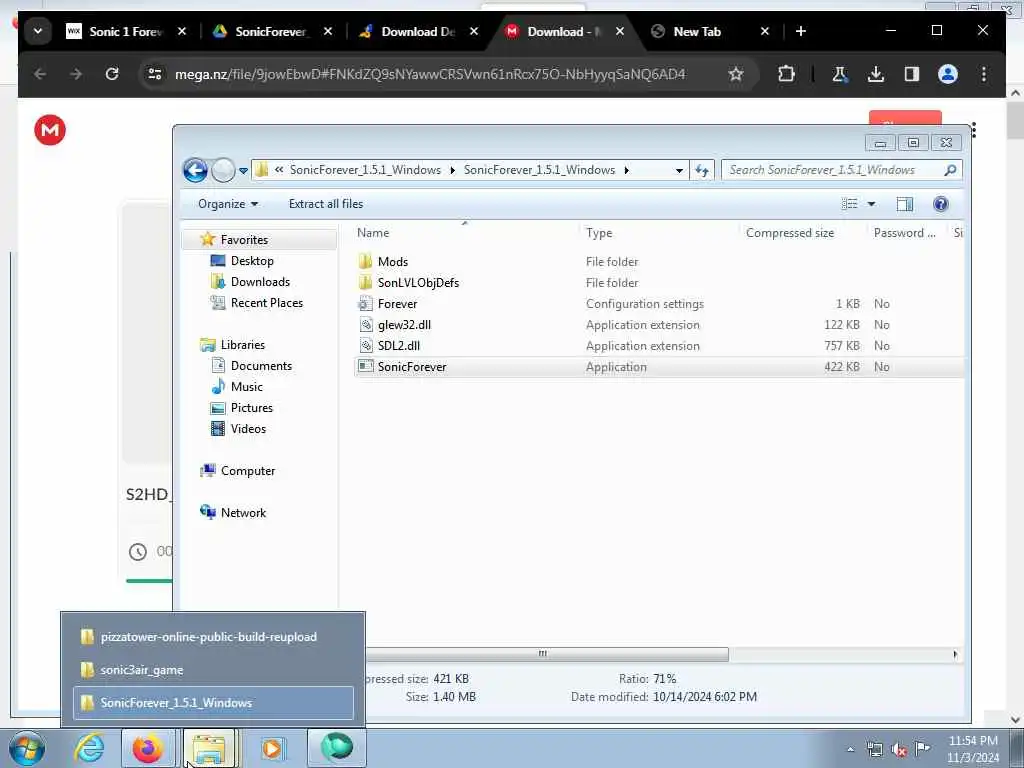Select the Forever configuration settings file
1024x768 pixels.
397,304
